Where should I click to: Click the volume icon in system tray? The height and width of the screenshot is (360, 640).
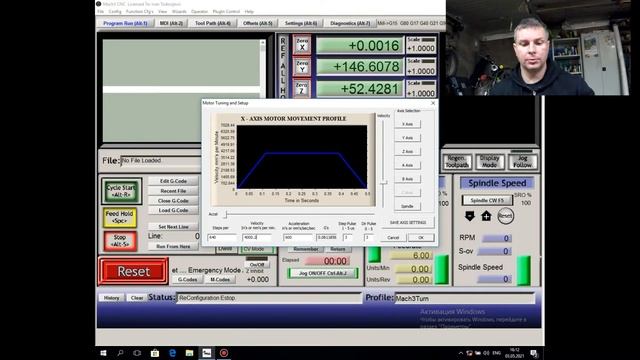486,353
